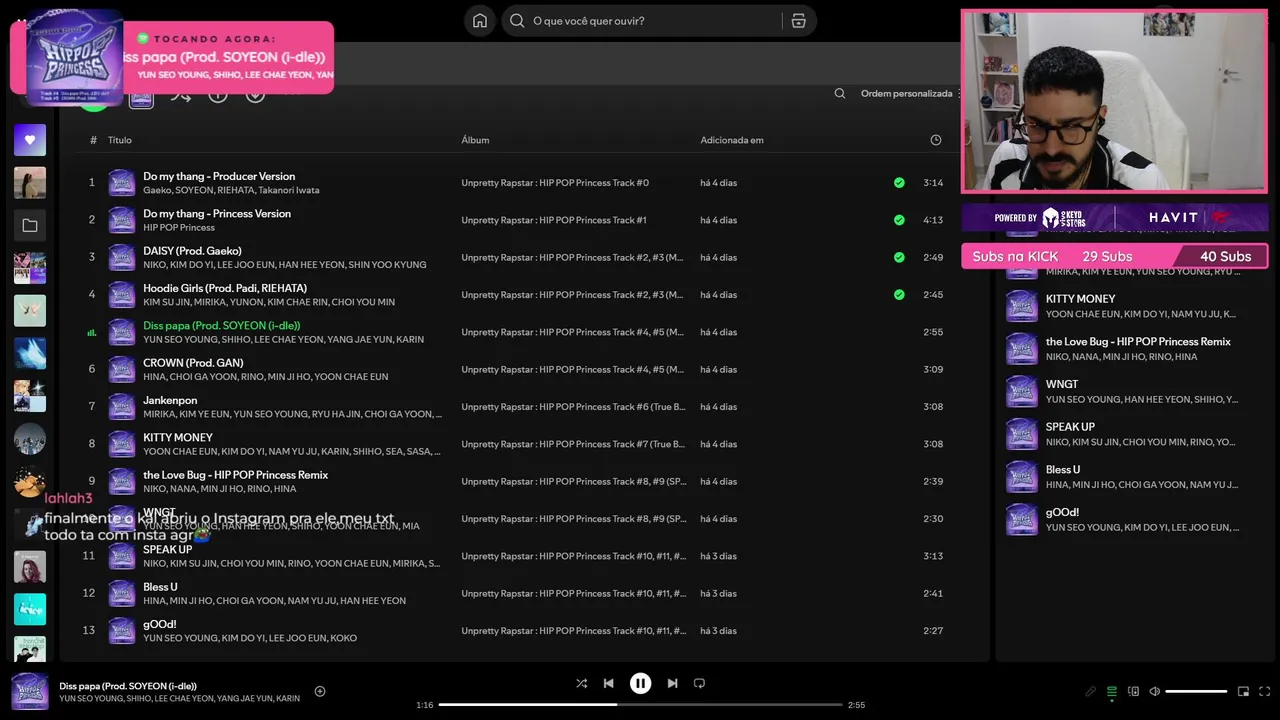Click há 3 dias date on gOOd! row
This screenshot has width=1280, height=720.
click(718, 631)
